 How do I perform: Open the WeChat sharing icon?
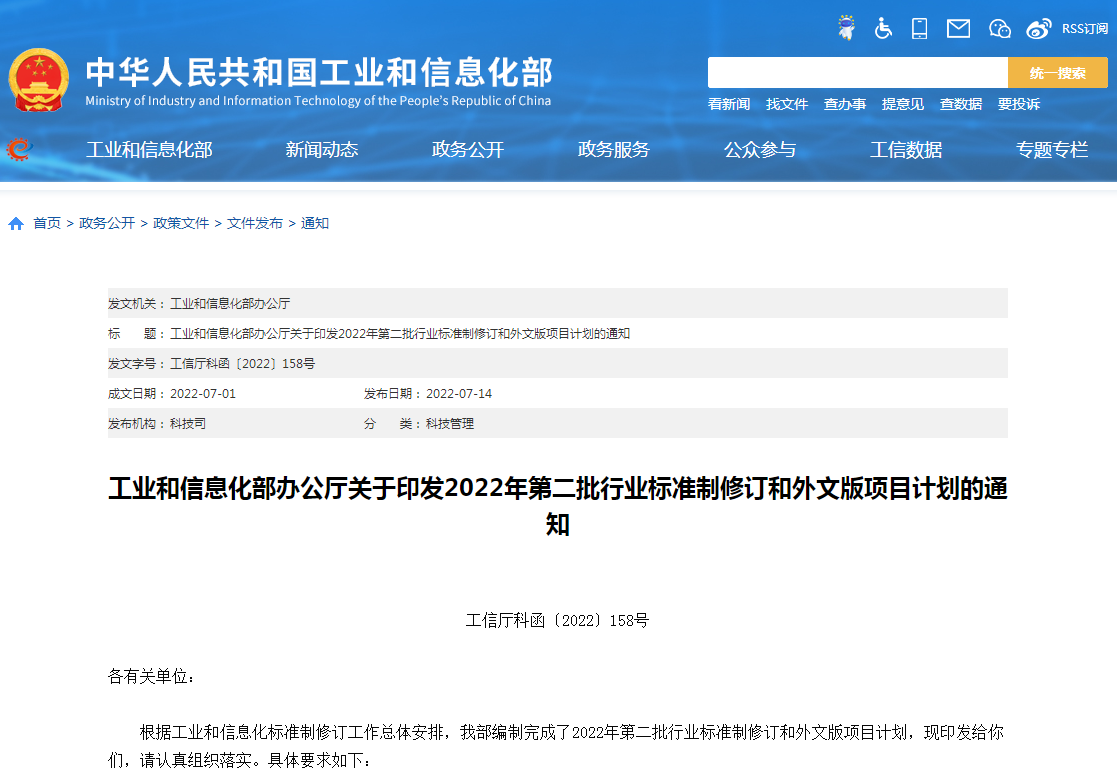tap(999, 29)
